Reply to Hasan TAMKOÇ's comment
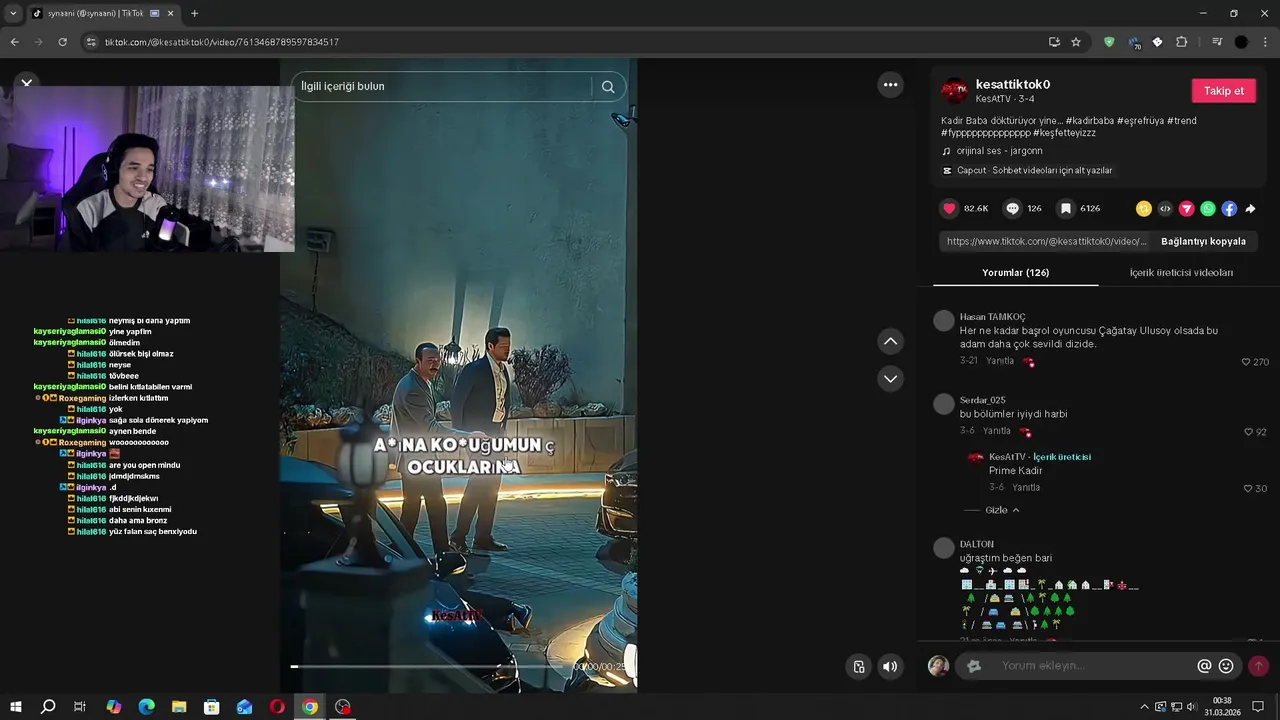1280x720 pixels. pyautogui.click(x=1000, y=361)
